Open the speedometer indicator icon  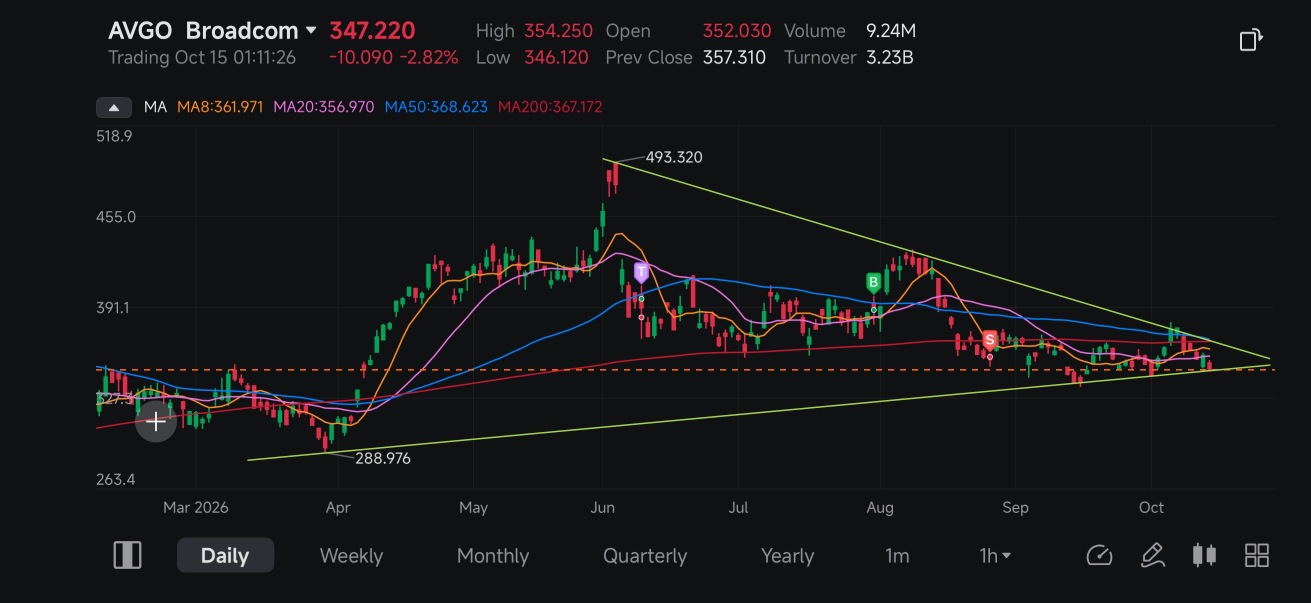(x=1099, y=555)
